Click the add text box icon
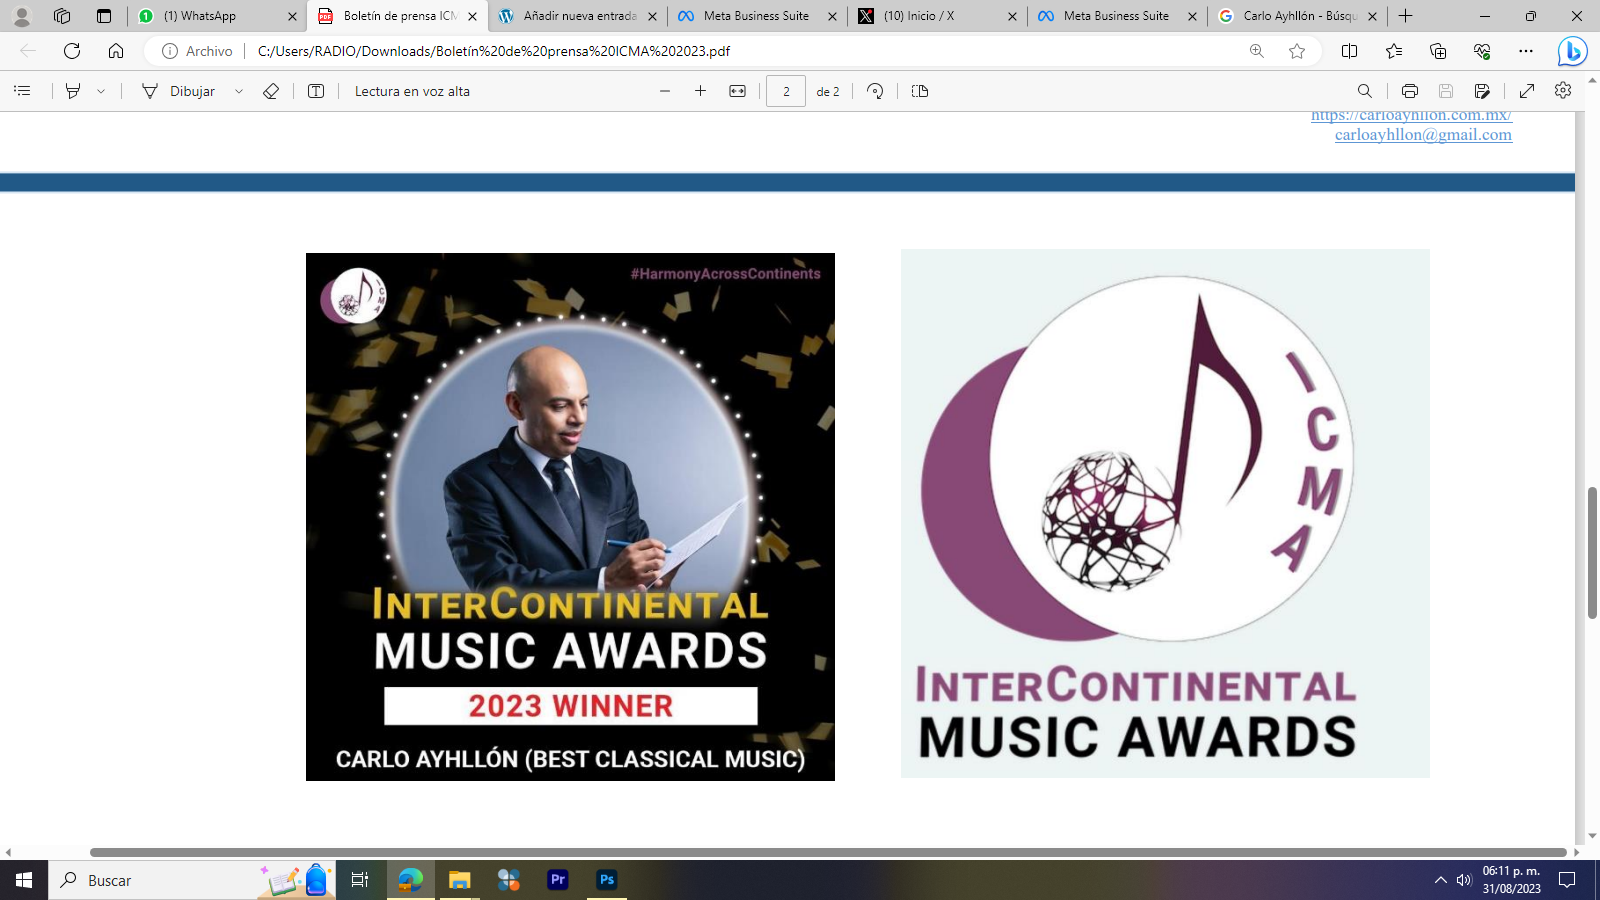The image size is (1600, 900). click(316, 91)
